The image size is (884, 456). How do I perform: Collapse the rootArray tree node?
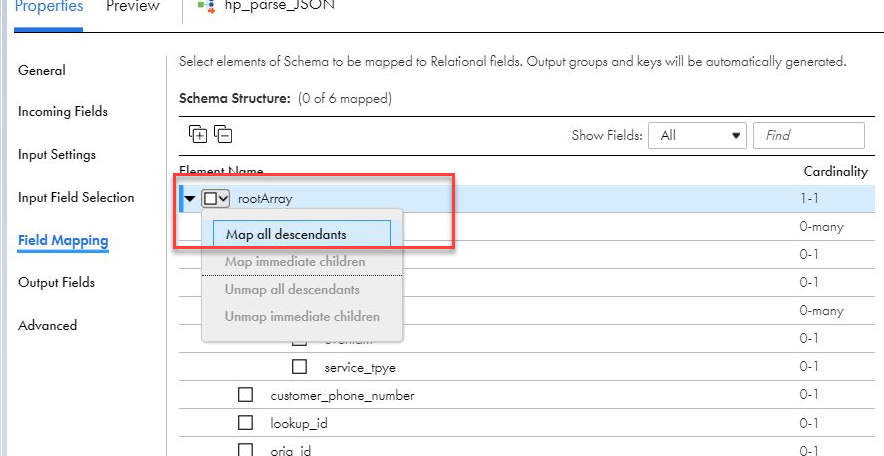tap(190, 199)
